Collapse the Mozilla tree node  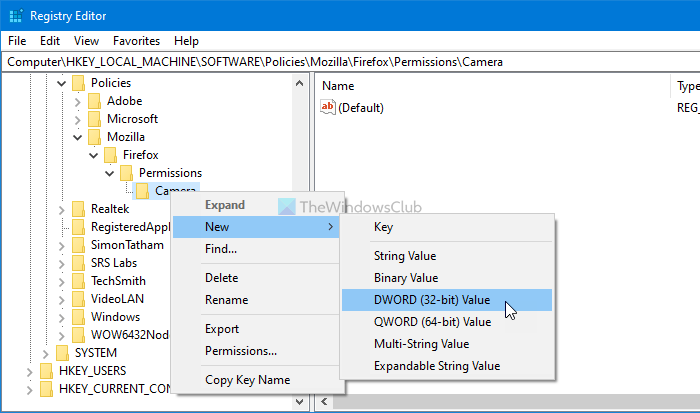coord(78,137)
